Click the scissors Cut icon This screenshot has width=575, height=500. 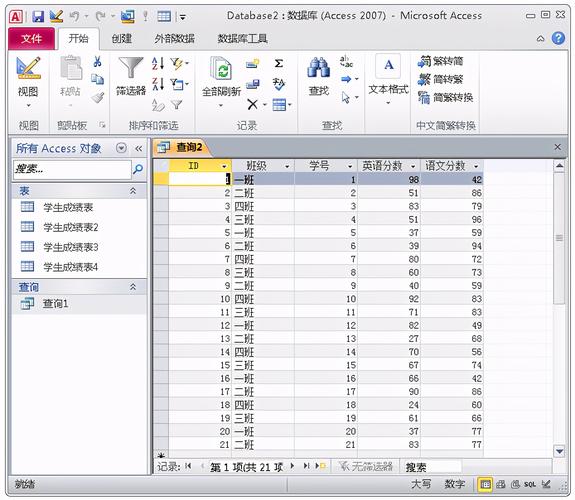pos(97,61)
